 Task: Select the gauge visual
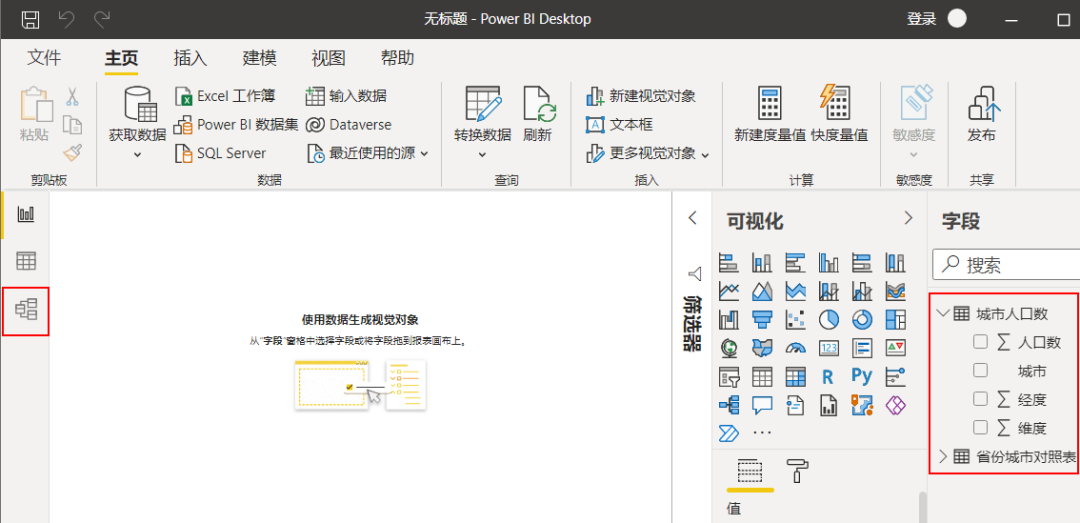point(795,347)
